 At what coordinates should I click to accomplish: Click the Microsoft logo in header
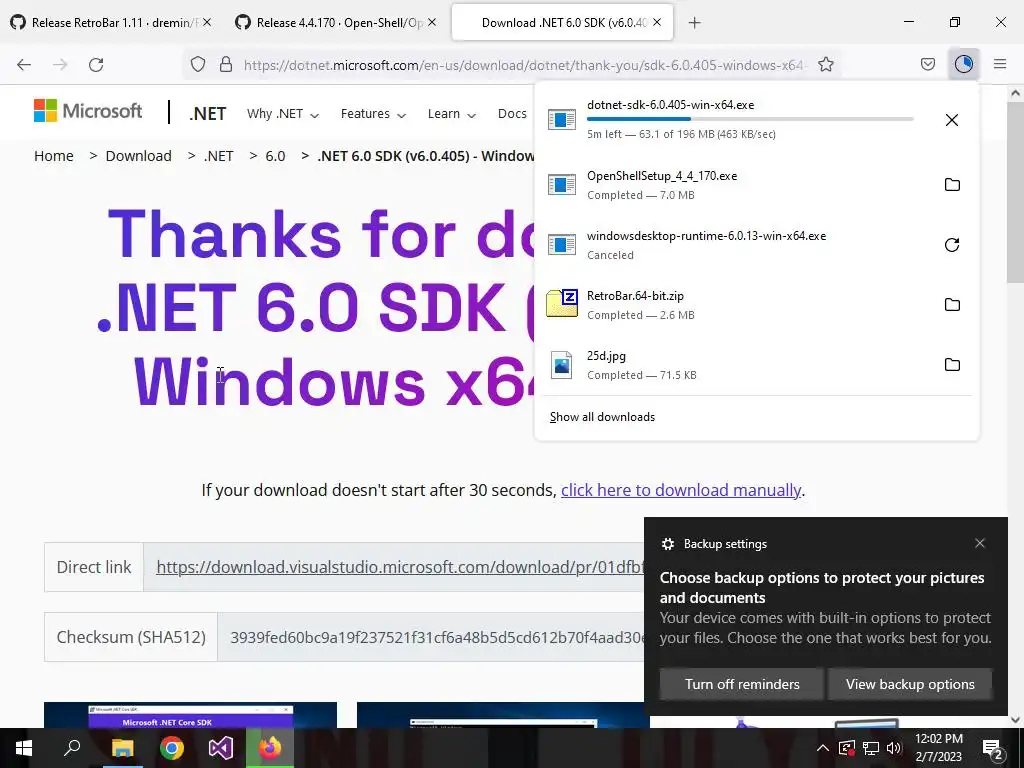click(88, 111)
